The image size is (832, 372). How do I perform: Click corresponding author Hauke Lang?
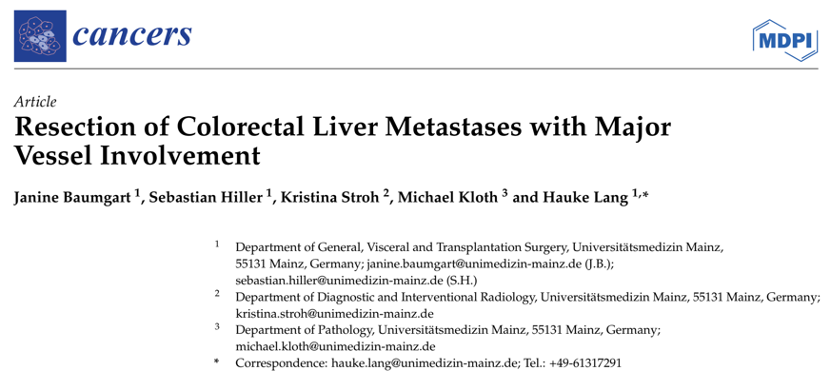(586, 197)
